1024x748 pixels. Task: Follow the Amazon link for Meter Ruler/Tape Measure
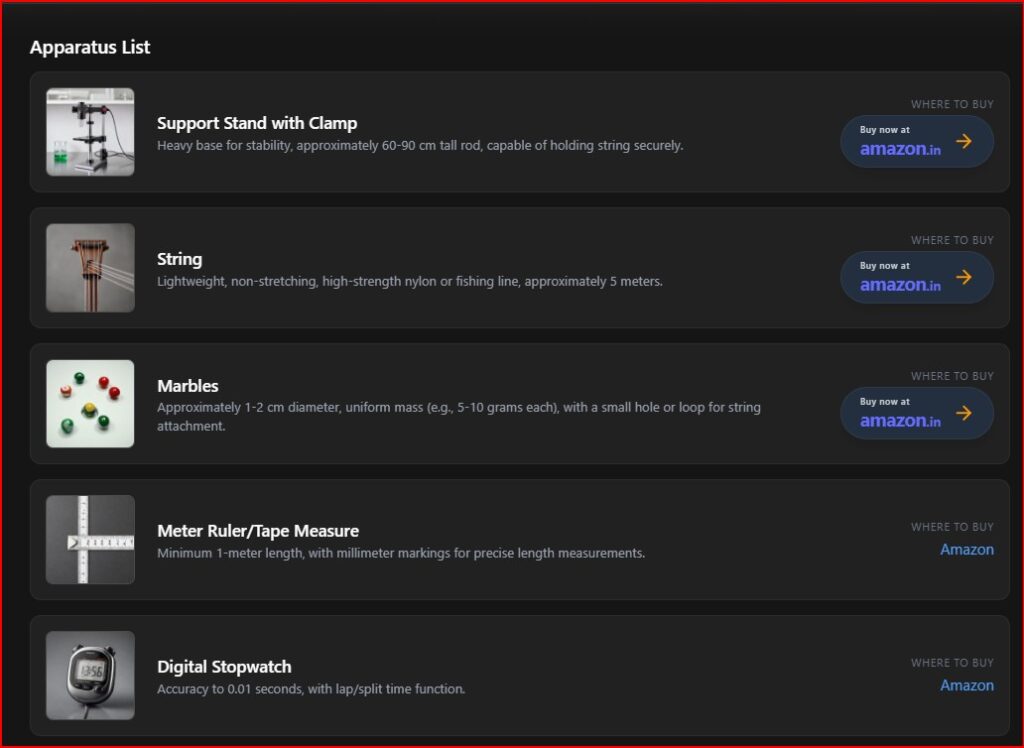pos(966,549)
